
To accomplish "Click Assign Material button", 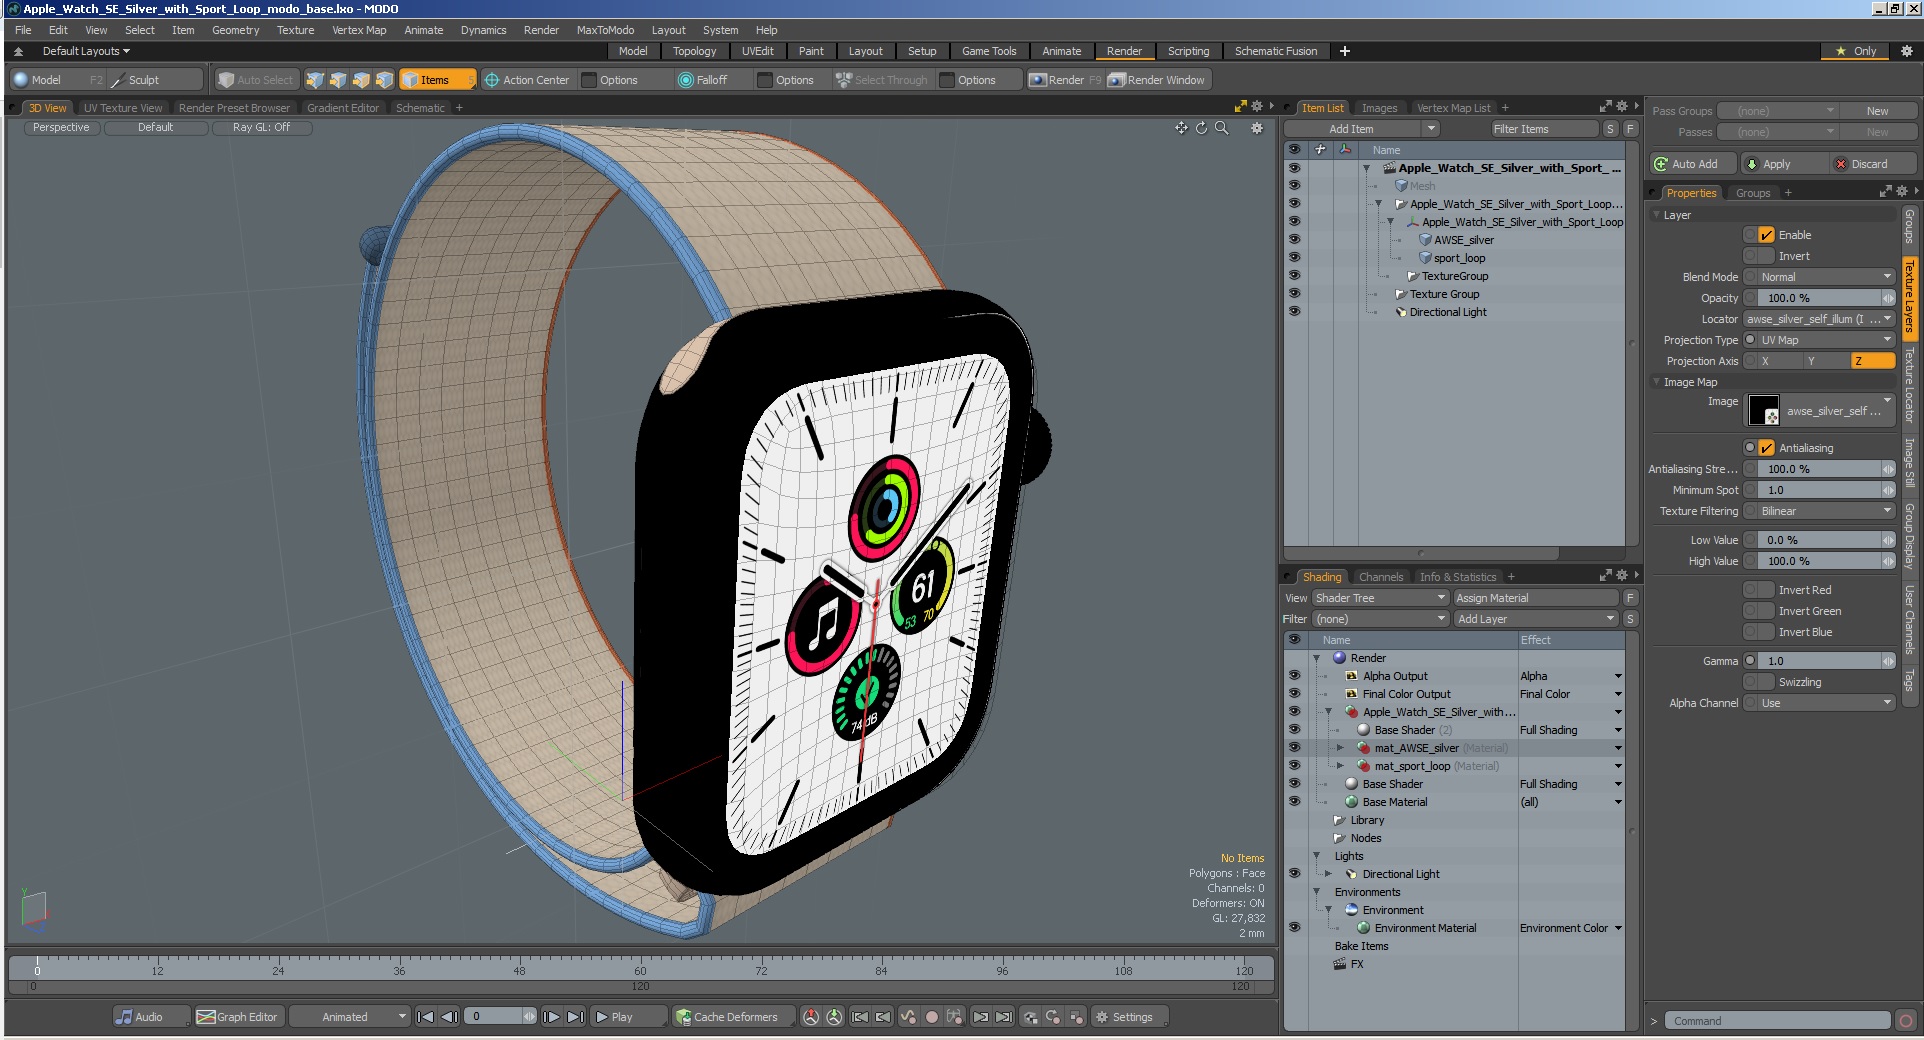I will pos(1535,598).
